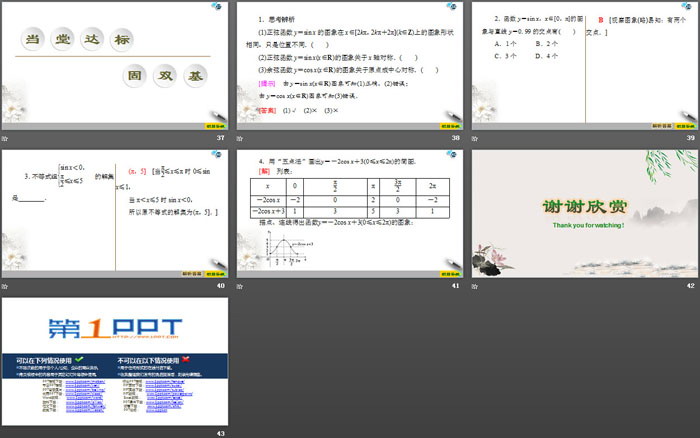This screenshot has width=700, height=438.
Task: Open slide 38 with true/false questions
Action: [349, 65]
